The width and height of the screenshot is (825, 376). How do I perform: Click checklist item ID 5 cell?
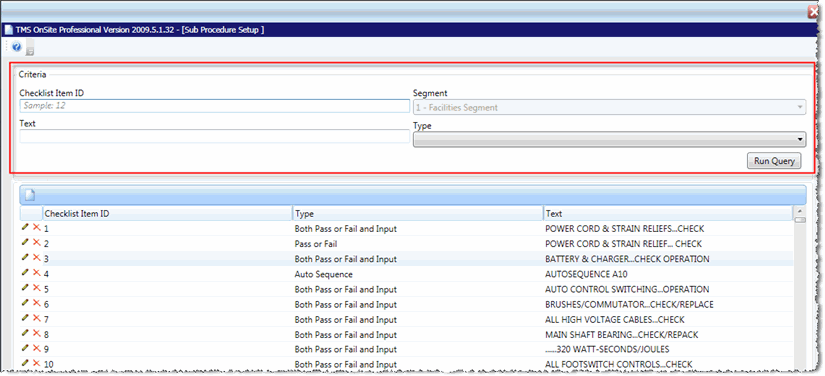point(46,289)
